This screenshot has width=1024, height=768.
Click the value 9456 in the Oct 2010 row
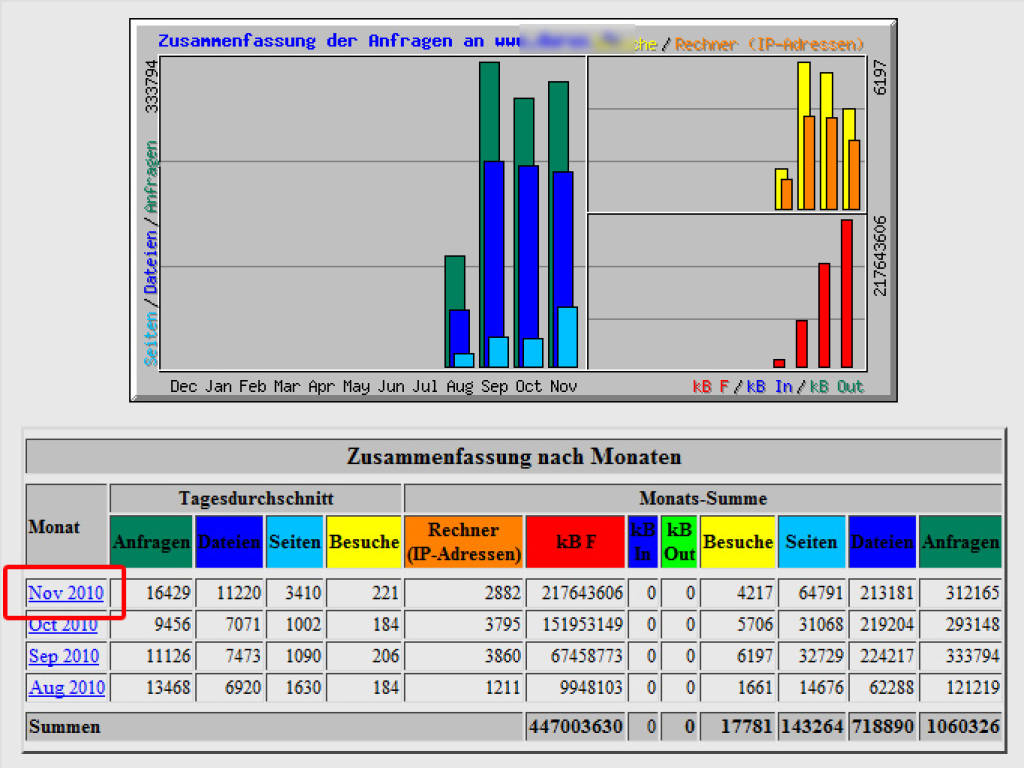tap(172, 624)
